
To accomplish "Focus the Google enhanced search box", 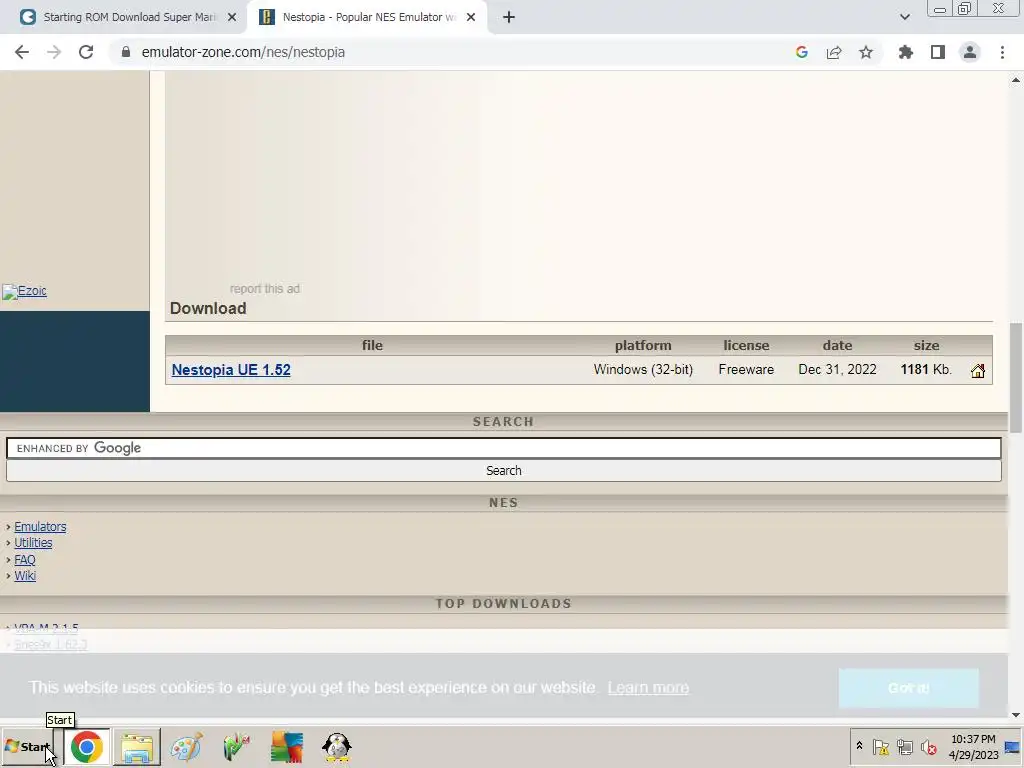I will coord(504,448).
